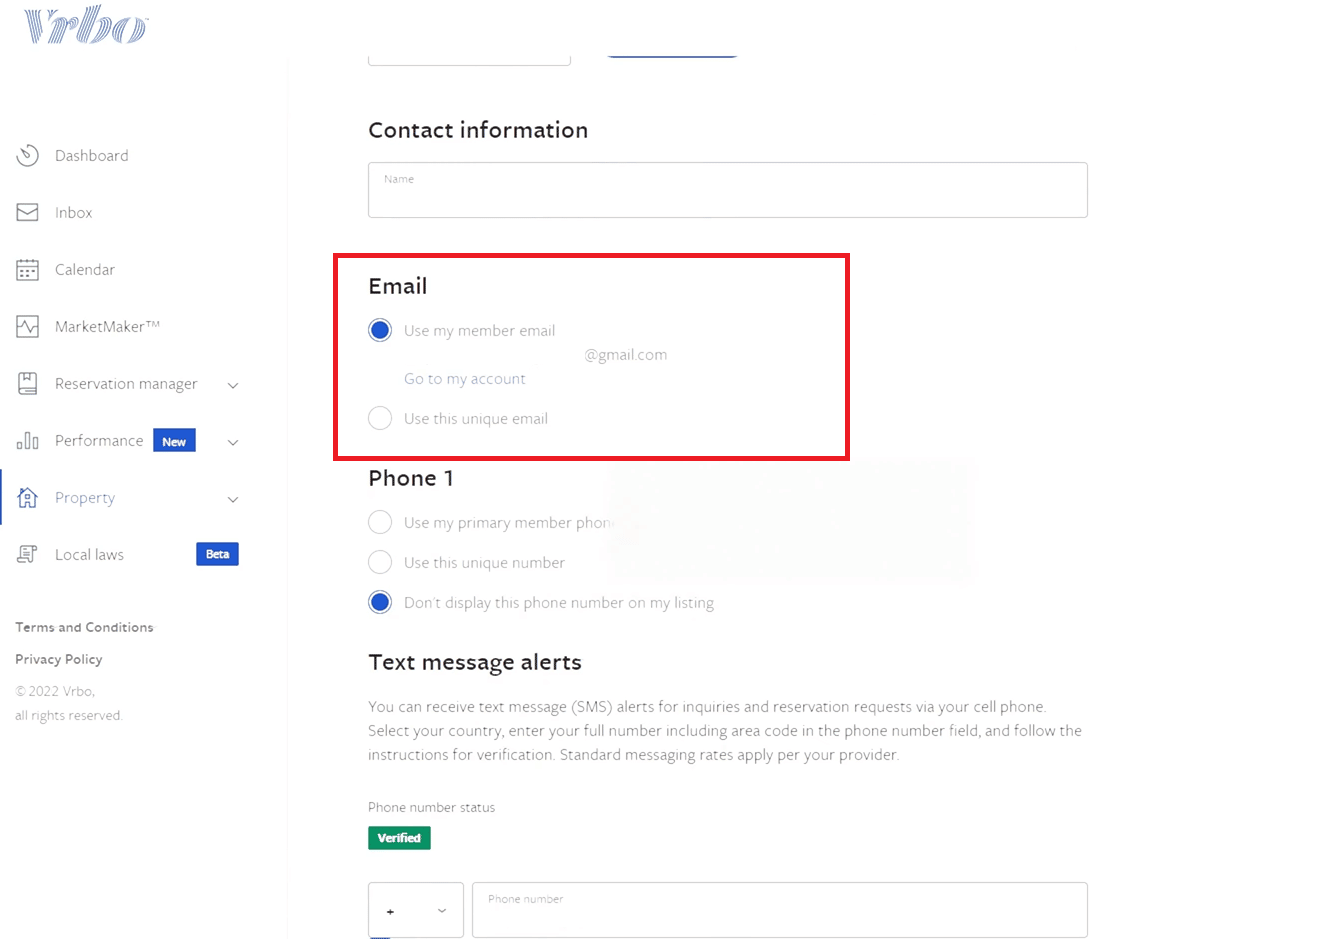Open Privacy Policy link
Screen dimensions: 1323x939
pyautogui.click(x=59, y=659)
